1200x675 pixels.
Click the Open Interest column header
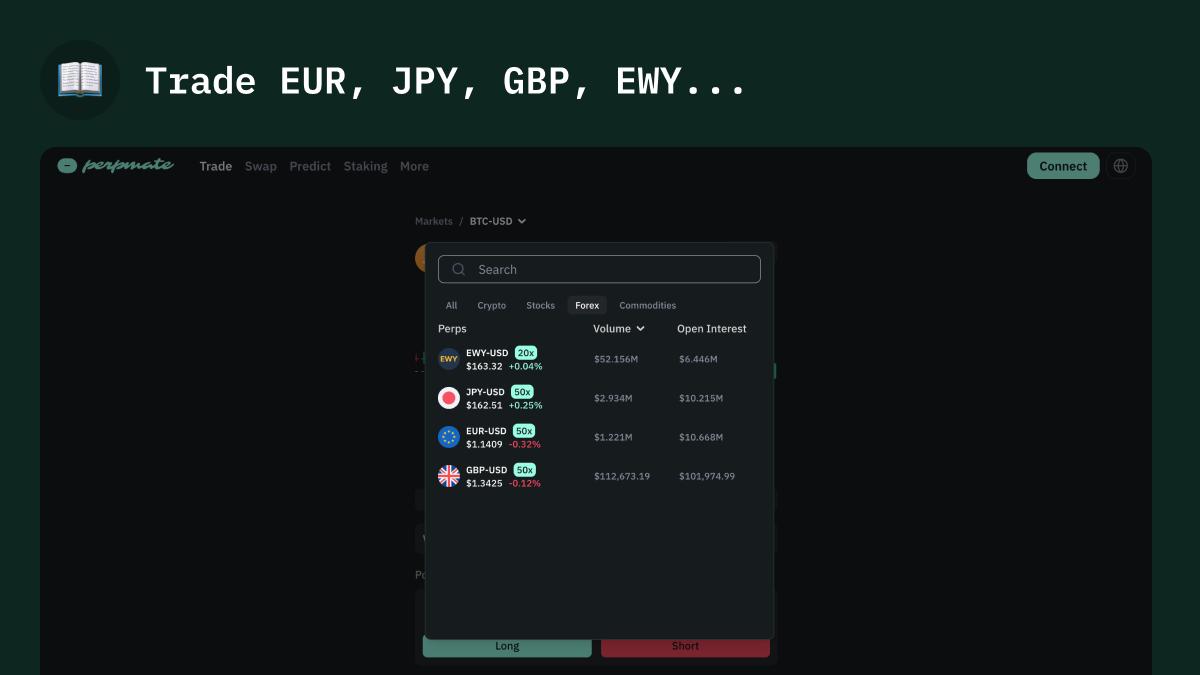712,328
